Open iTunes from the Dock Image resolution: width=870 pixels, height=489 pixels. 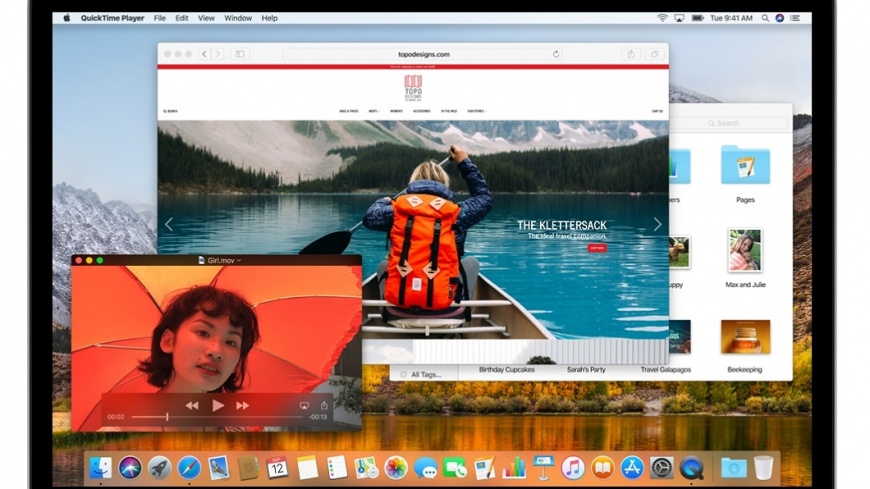tap(573, 468)
